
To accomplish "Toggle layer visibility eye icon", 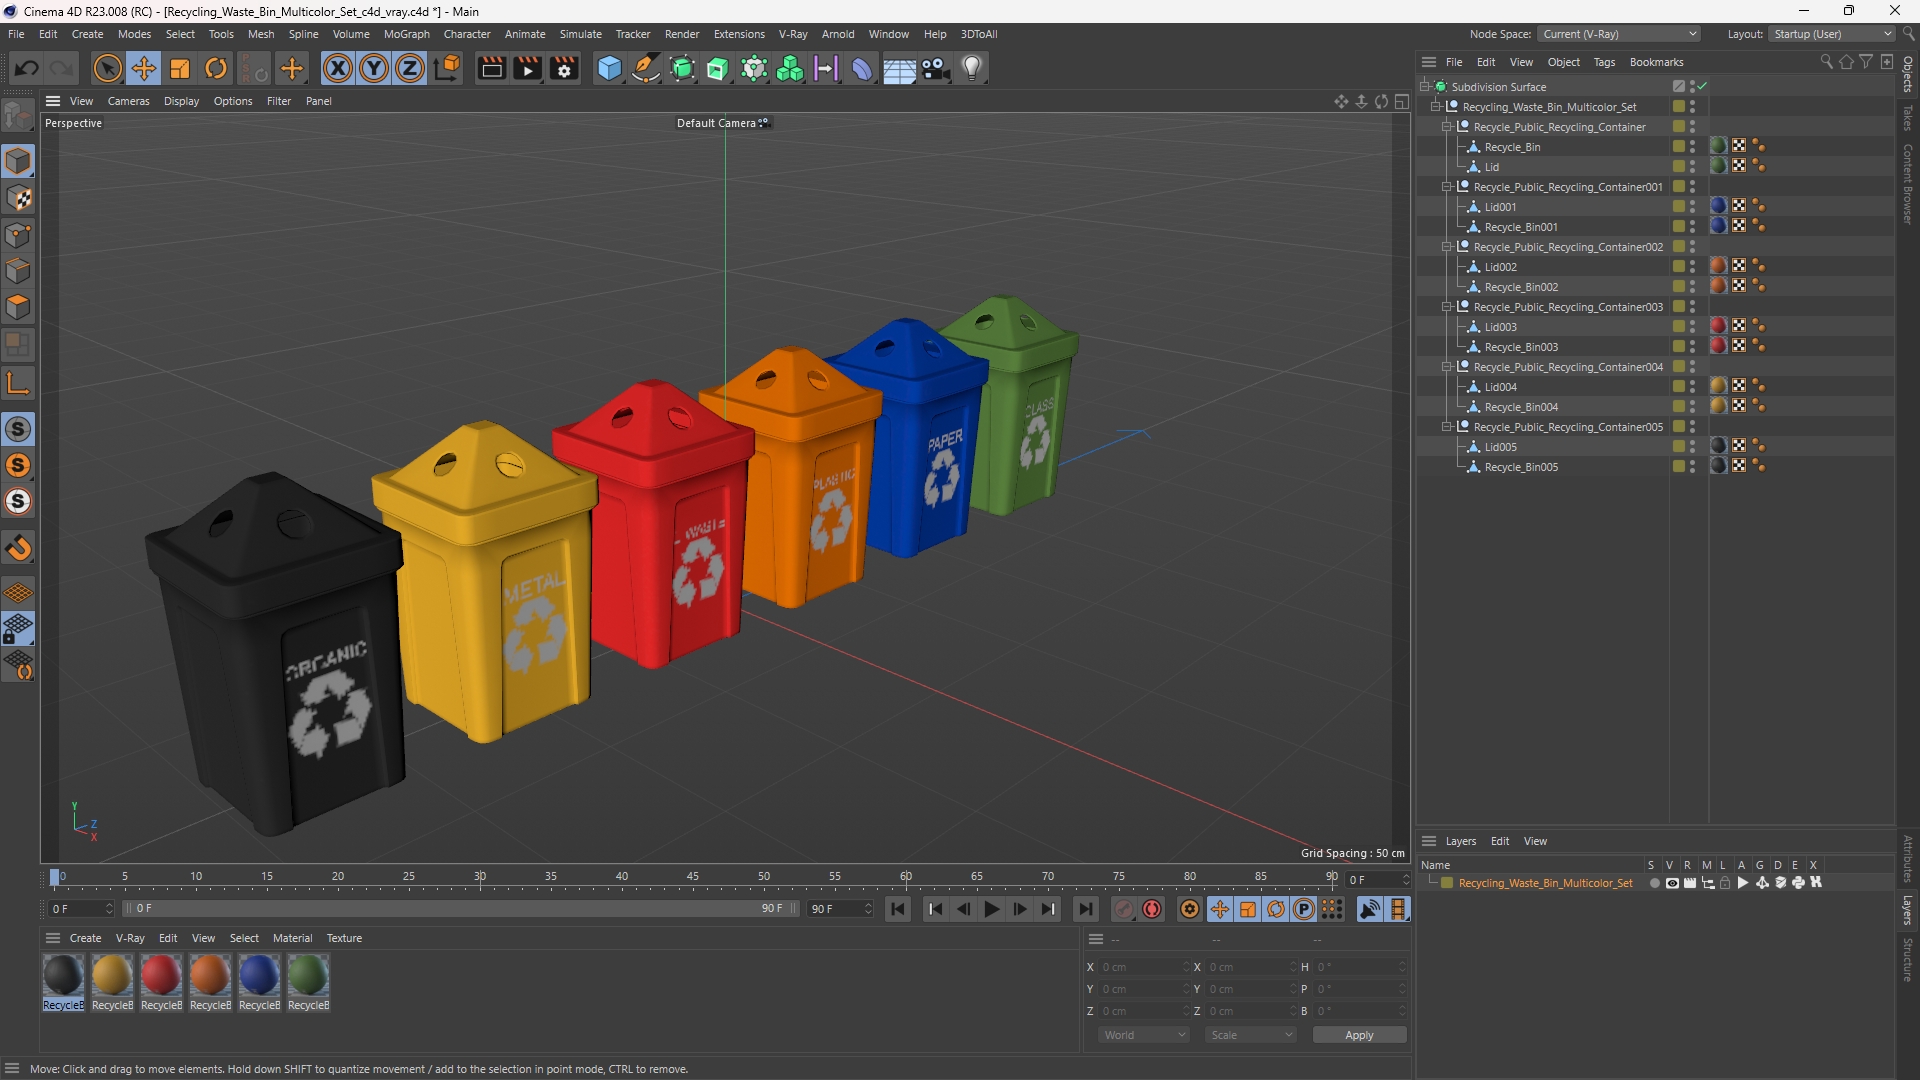I will point(1672,883).
